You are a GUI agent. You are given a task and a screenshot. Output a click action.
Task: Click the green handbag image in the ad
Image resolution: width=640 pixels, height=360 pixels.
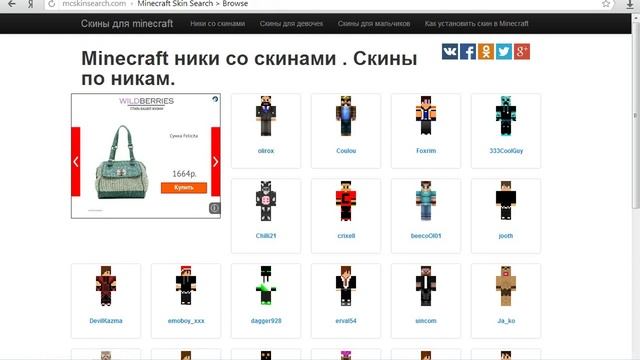(x=122, y=162)
